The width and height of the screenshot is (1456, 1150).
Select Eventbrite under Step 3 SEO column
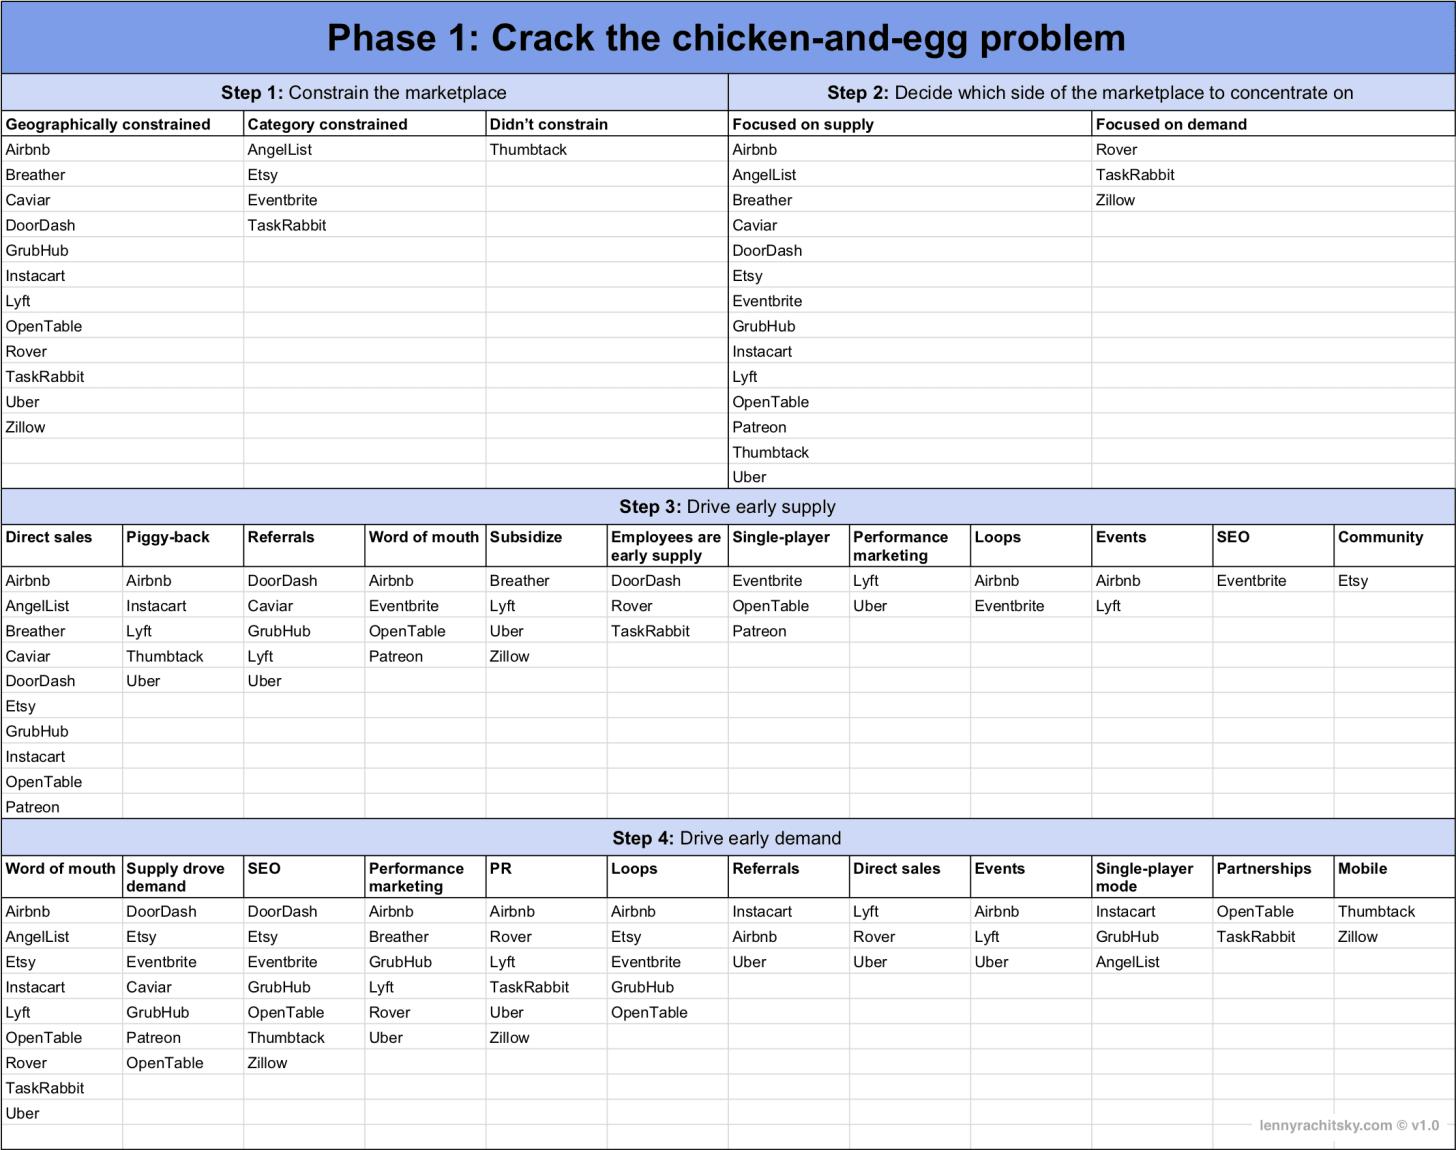1251,580
